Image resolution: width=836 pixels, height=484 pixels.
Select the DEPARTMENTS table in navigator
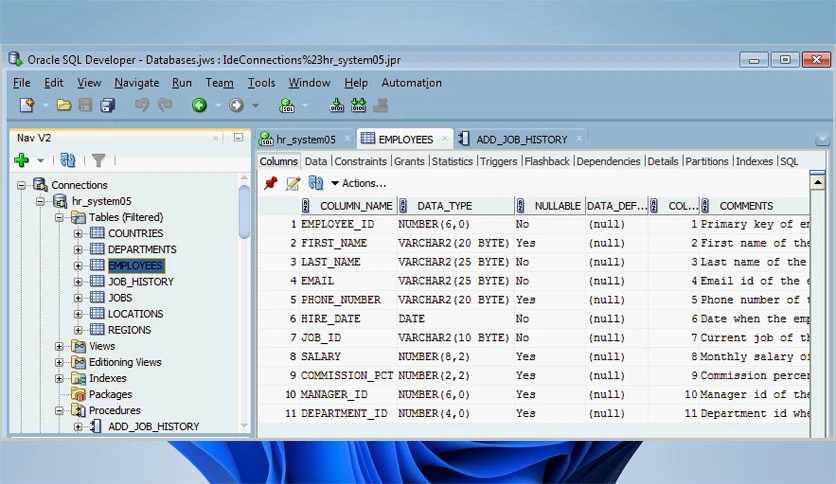(142, 249)
